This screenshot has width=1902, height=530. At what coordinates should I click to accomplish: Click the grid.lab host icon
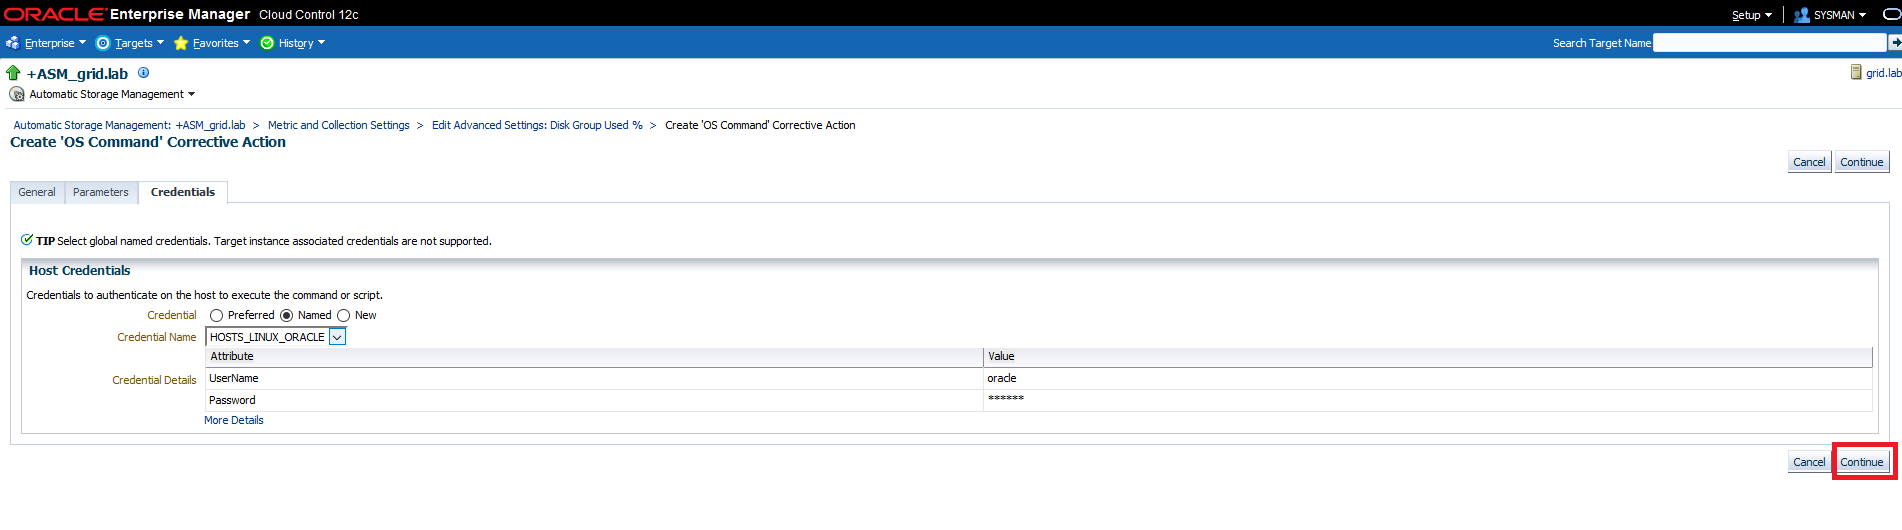(1856, 73)
